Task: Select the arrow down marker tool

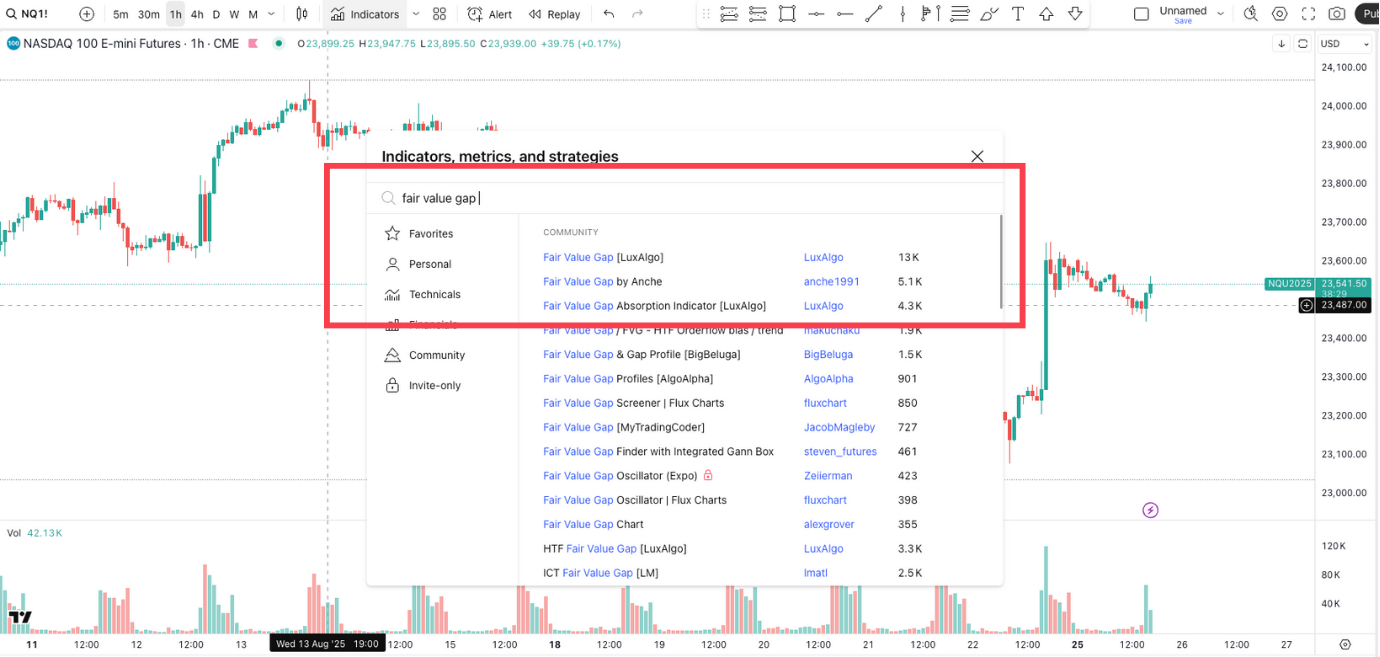Action: (x=1075, y=14)
